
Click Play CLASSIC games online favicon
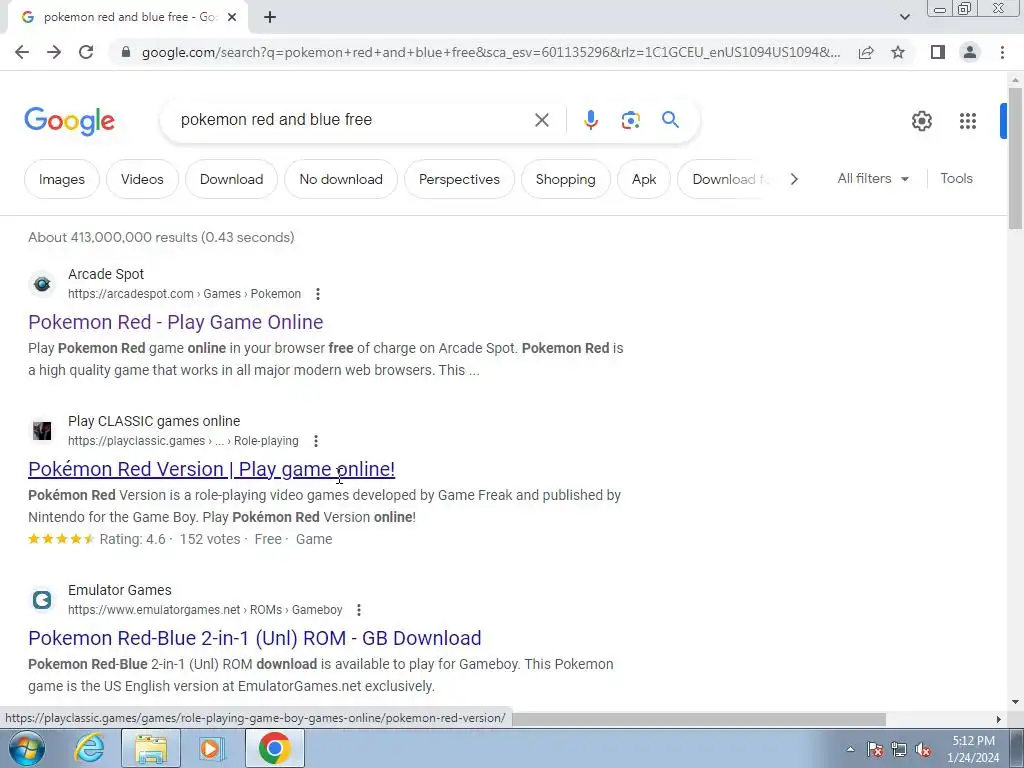coord(42,431)
